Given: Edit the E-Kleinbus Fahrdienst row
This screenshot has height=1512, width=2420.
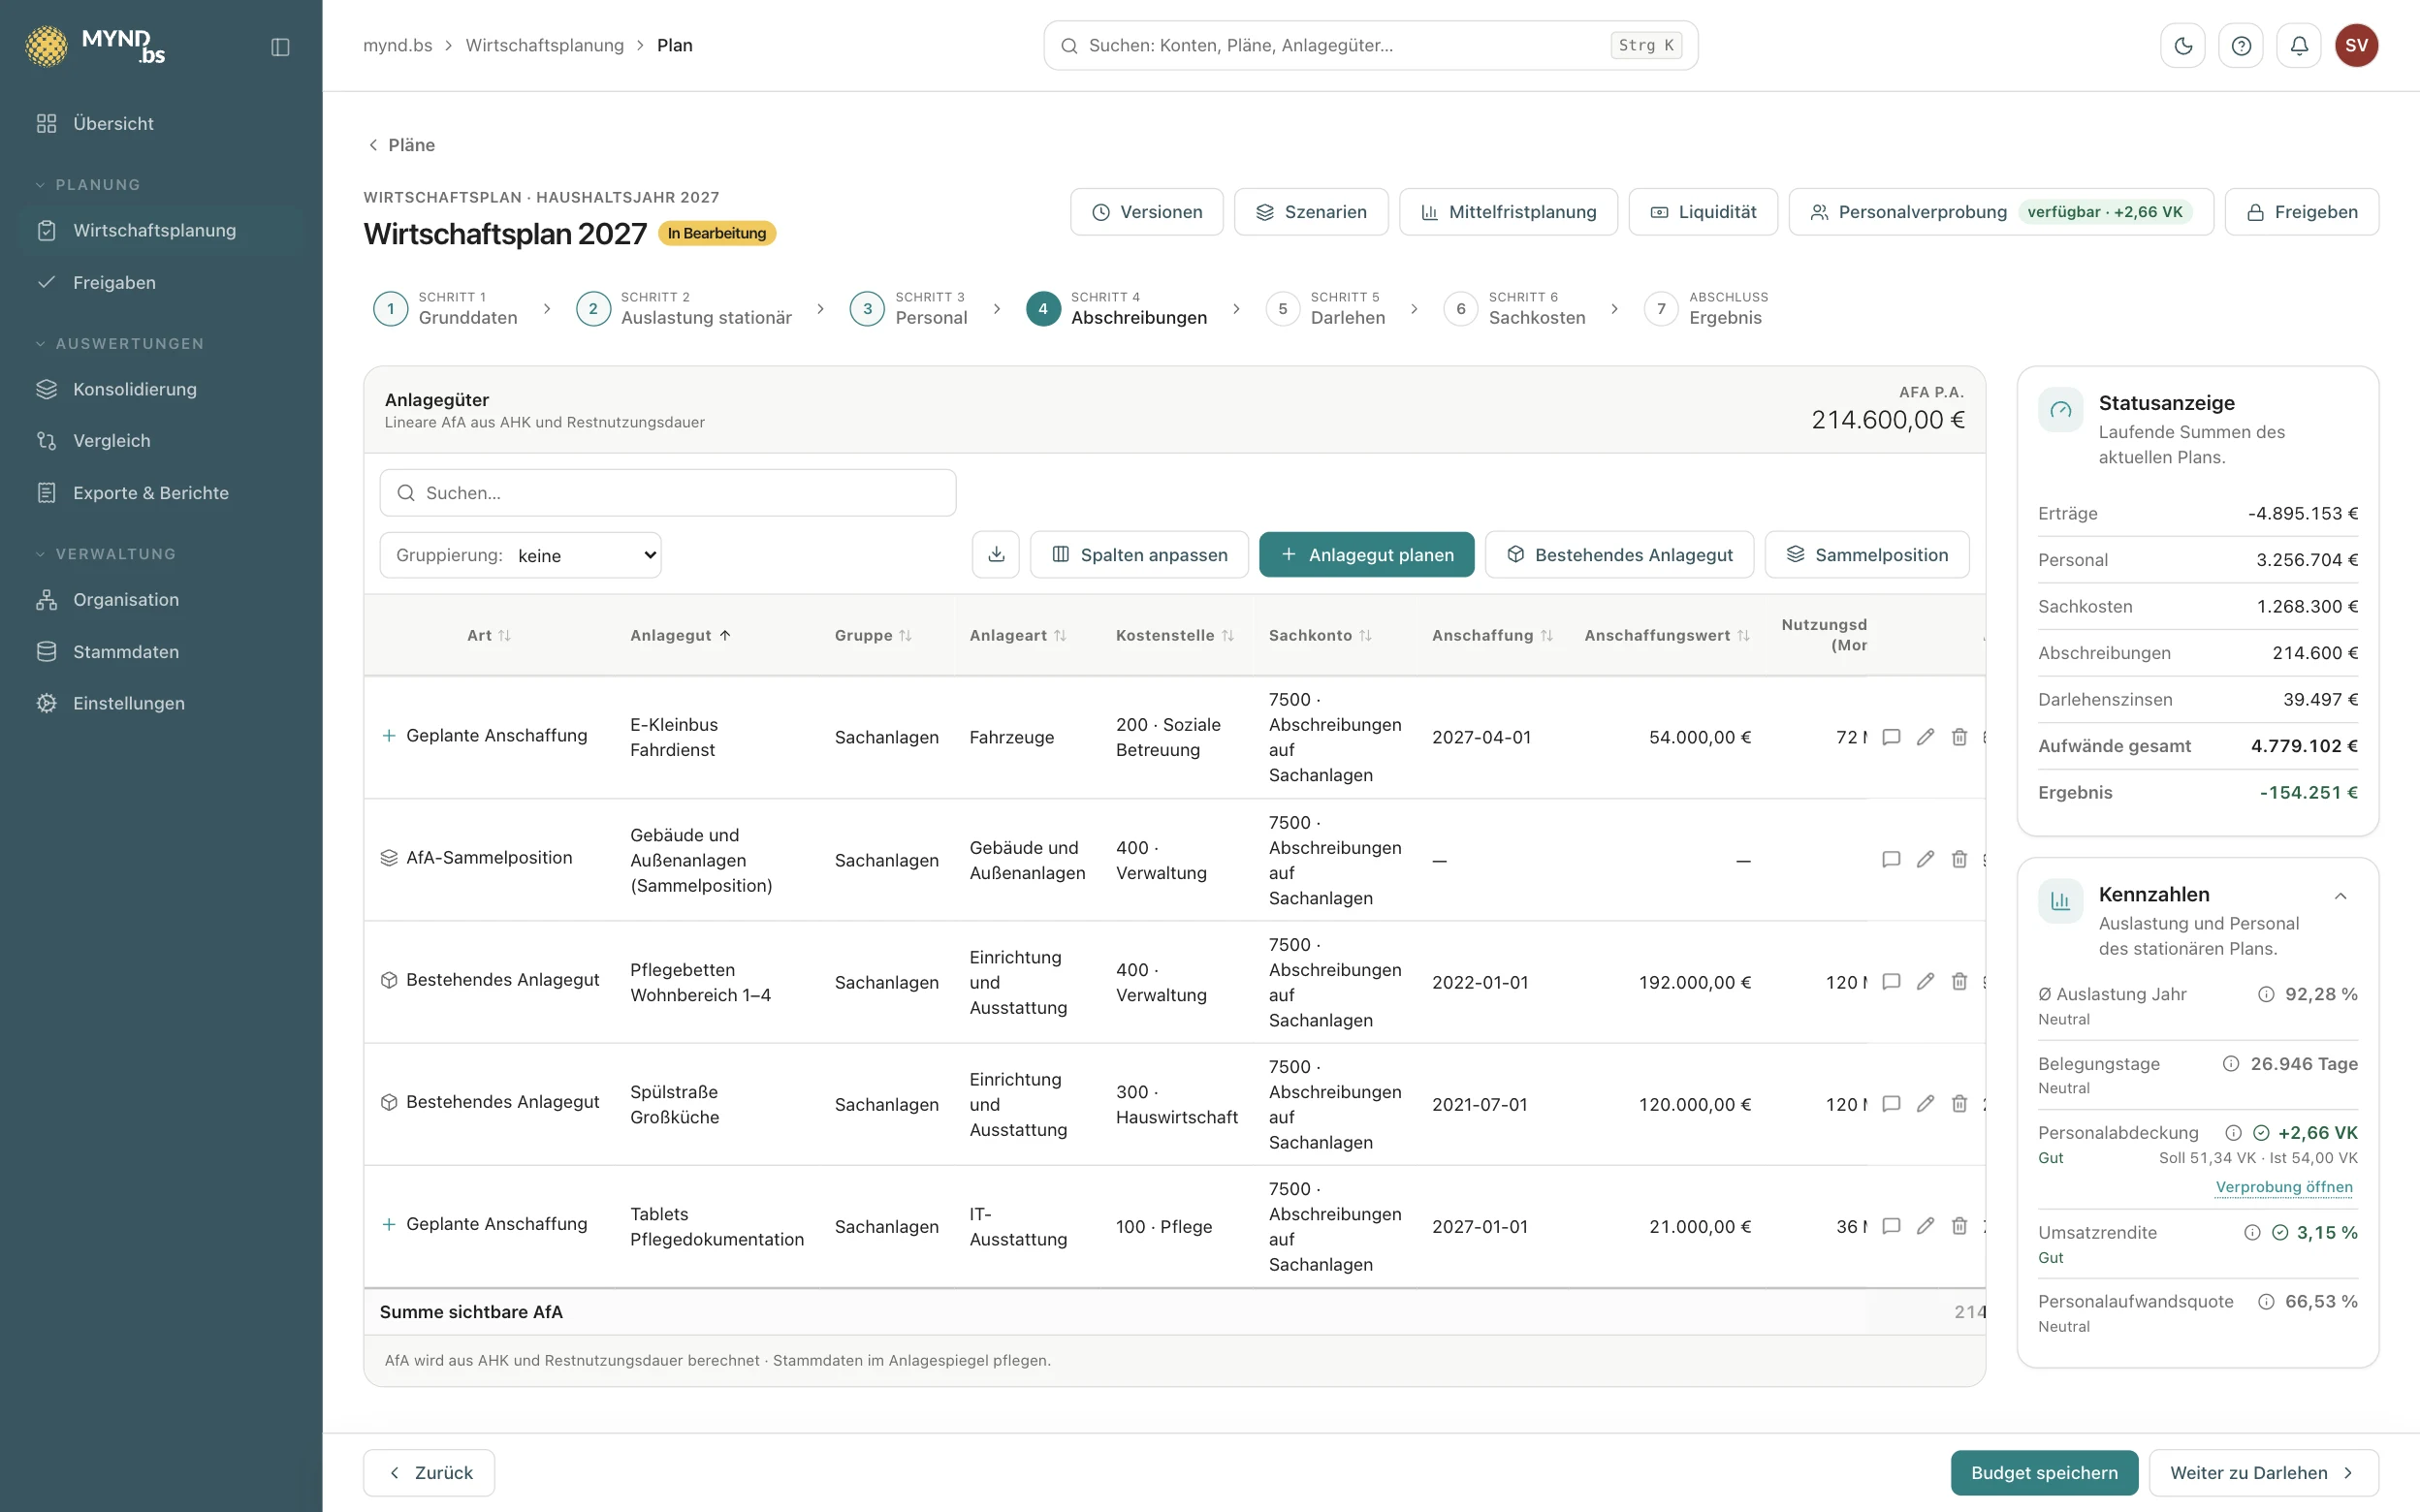Looking at the screenshot, I should [1925, 737].
